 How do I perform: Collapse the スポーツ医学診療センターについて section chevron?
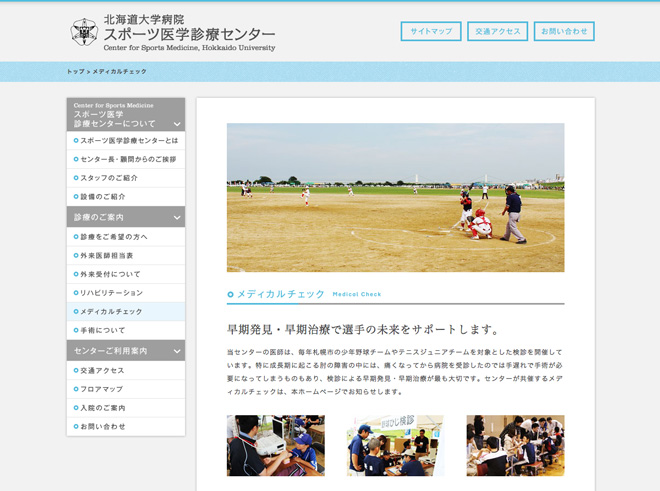click(x=177, y=124)
